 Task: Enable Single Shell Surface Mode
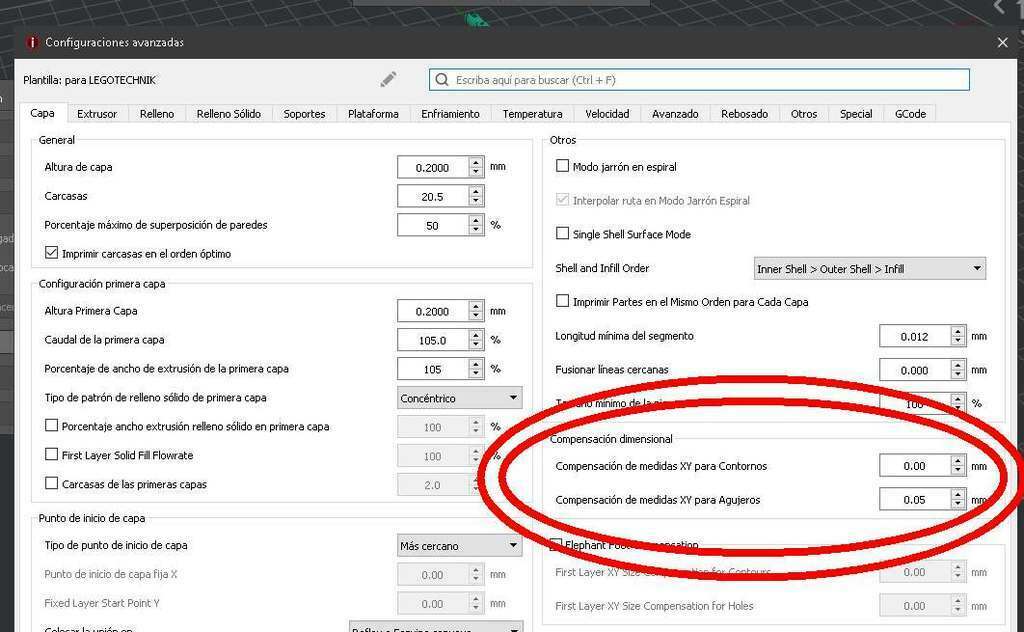562,234
